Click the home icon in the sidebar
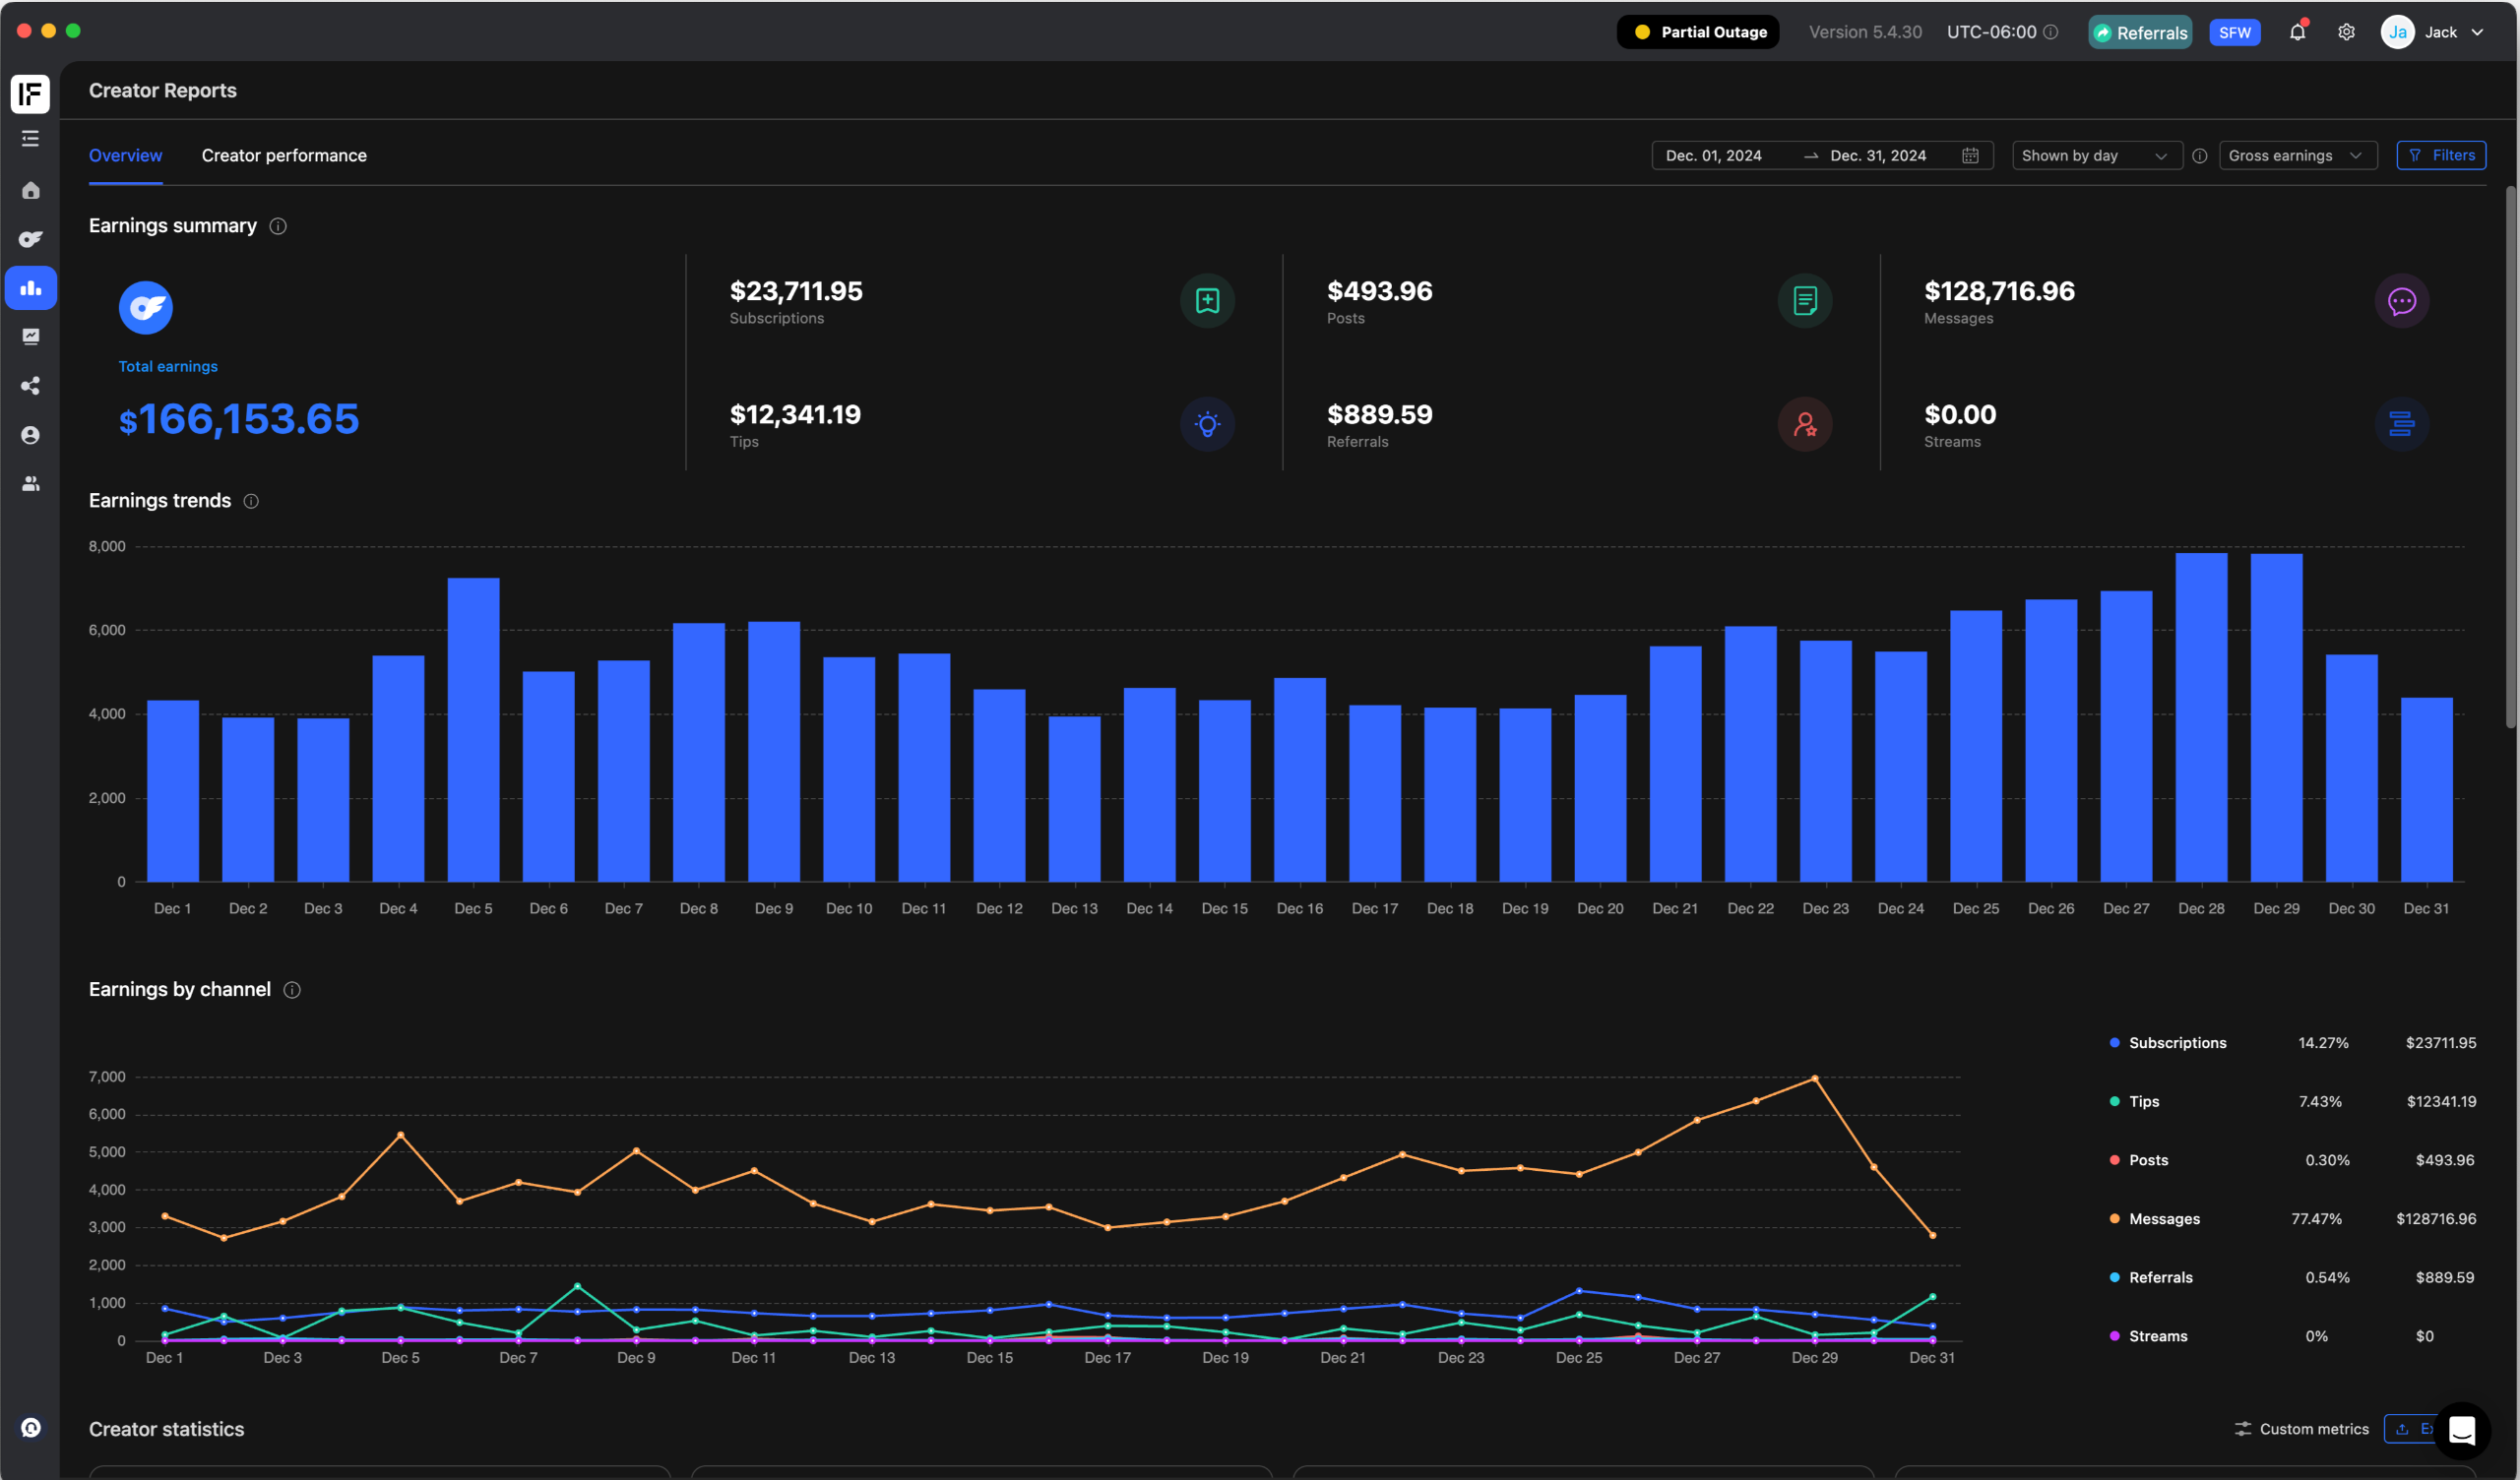Image resolution: width=2520 pixels, height=1480 pixels. click(31, 190)
